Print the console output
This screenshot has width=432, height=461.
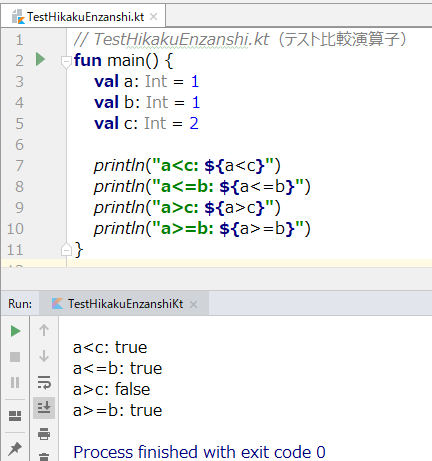pos(44,434)
